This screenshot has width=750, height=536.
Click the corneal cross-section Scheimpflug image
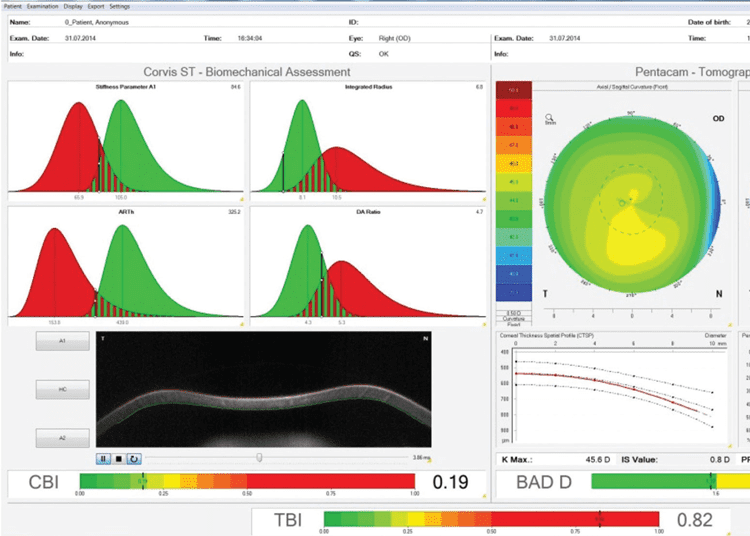264,390
